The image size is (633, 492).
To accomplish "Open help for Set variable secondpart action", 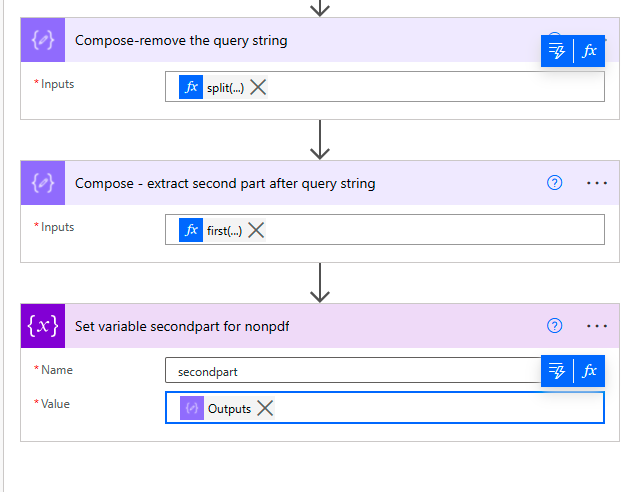I will (555, 326).
